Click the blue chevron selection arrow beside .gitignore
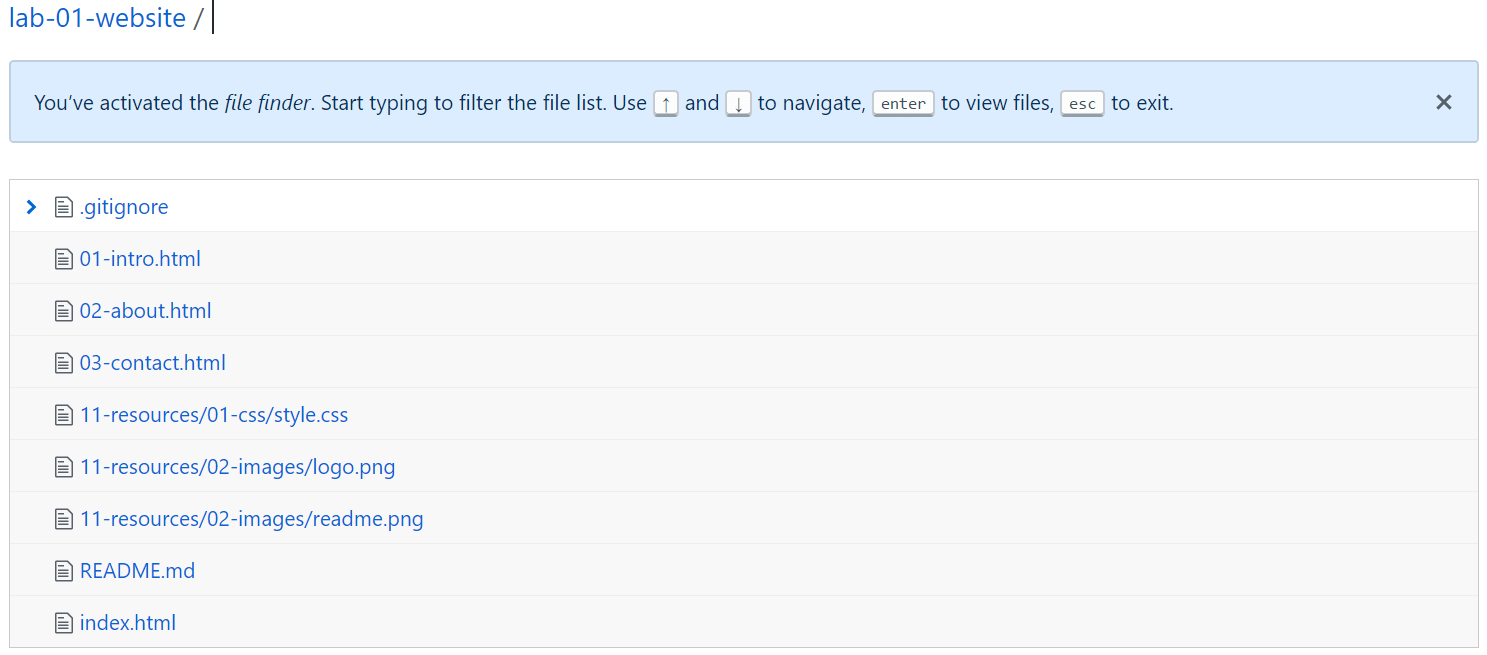Screen dimensions: 1487x655 pyautogui.click(x=31, y=207)
